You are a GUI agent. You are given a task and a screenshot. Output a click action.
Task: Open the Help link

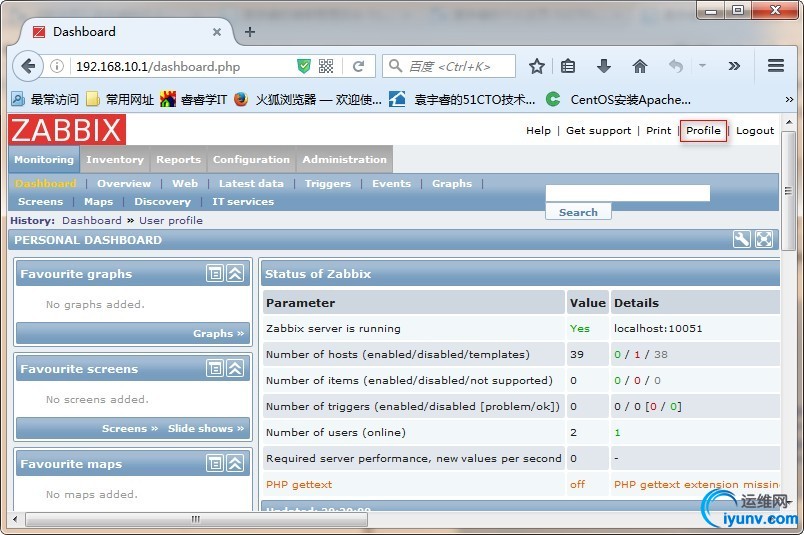[x=538, y=131]
